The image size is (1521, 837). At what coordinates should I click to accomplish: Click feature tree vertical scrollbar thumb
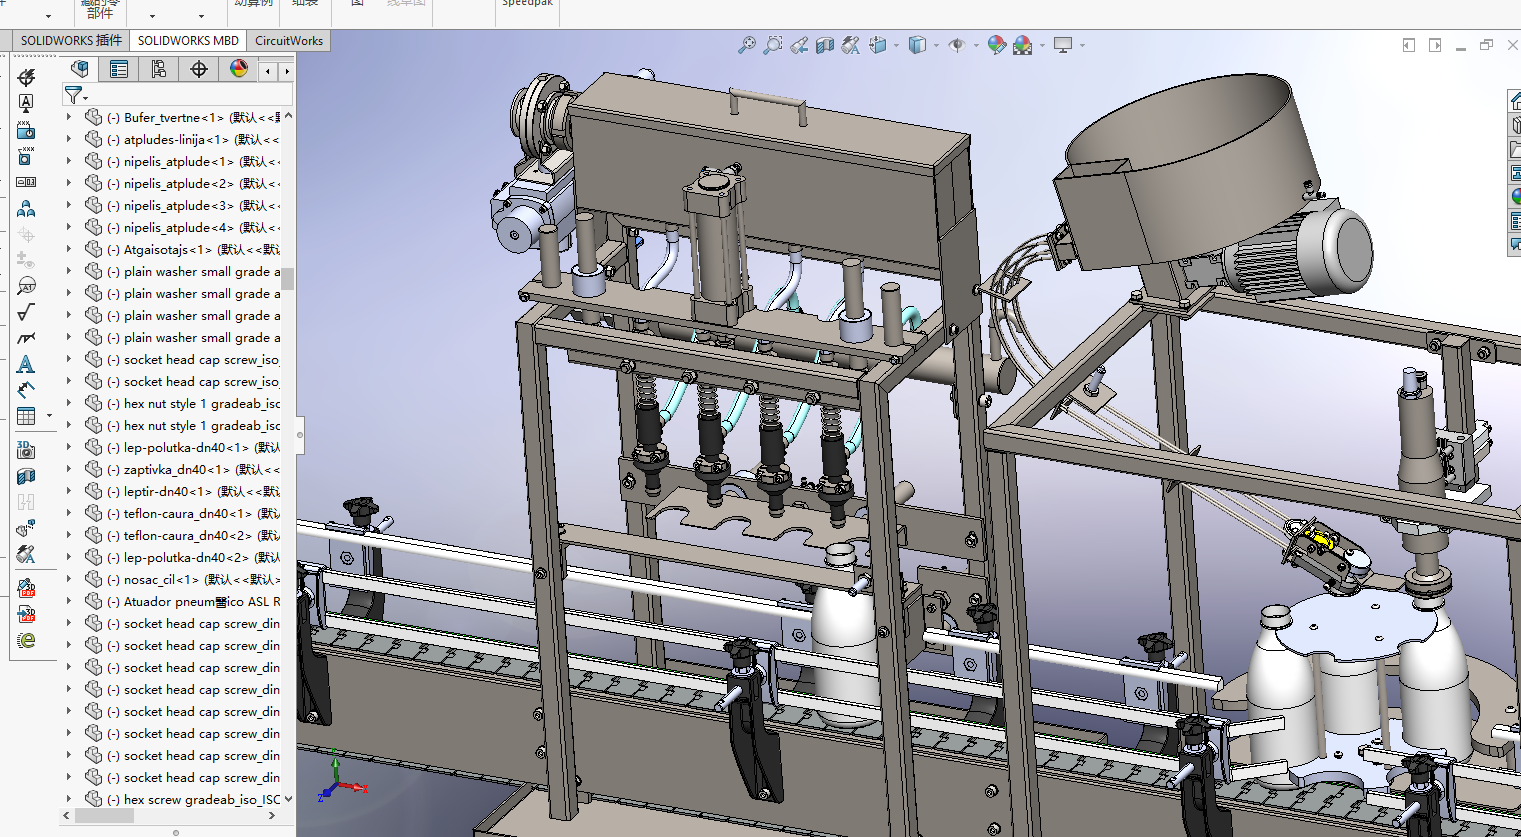[288, 278]
